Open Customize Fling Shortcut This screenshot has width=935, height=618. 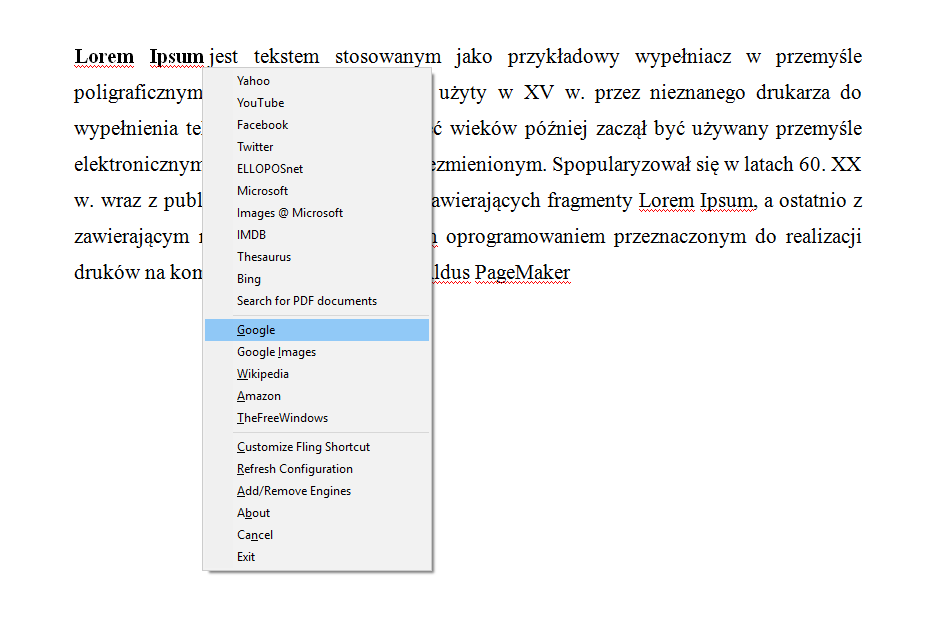(x=317, y=447)
